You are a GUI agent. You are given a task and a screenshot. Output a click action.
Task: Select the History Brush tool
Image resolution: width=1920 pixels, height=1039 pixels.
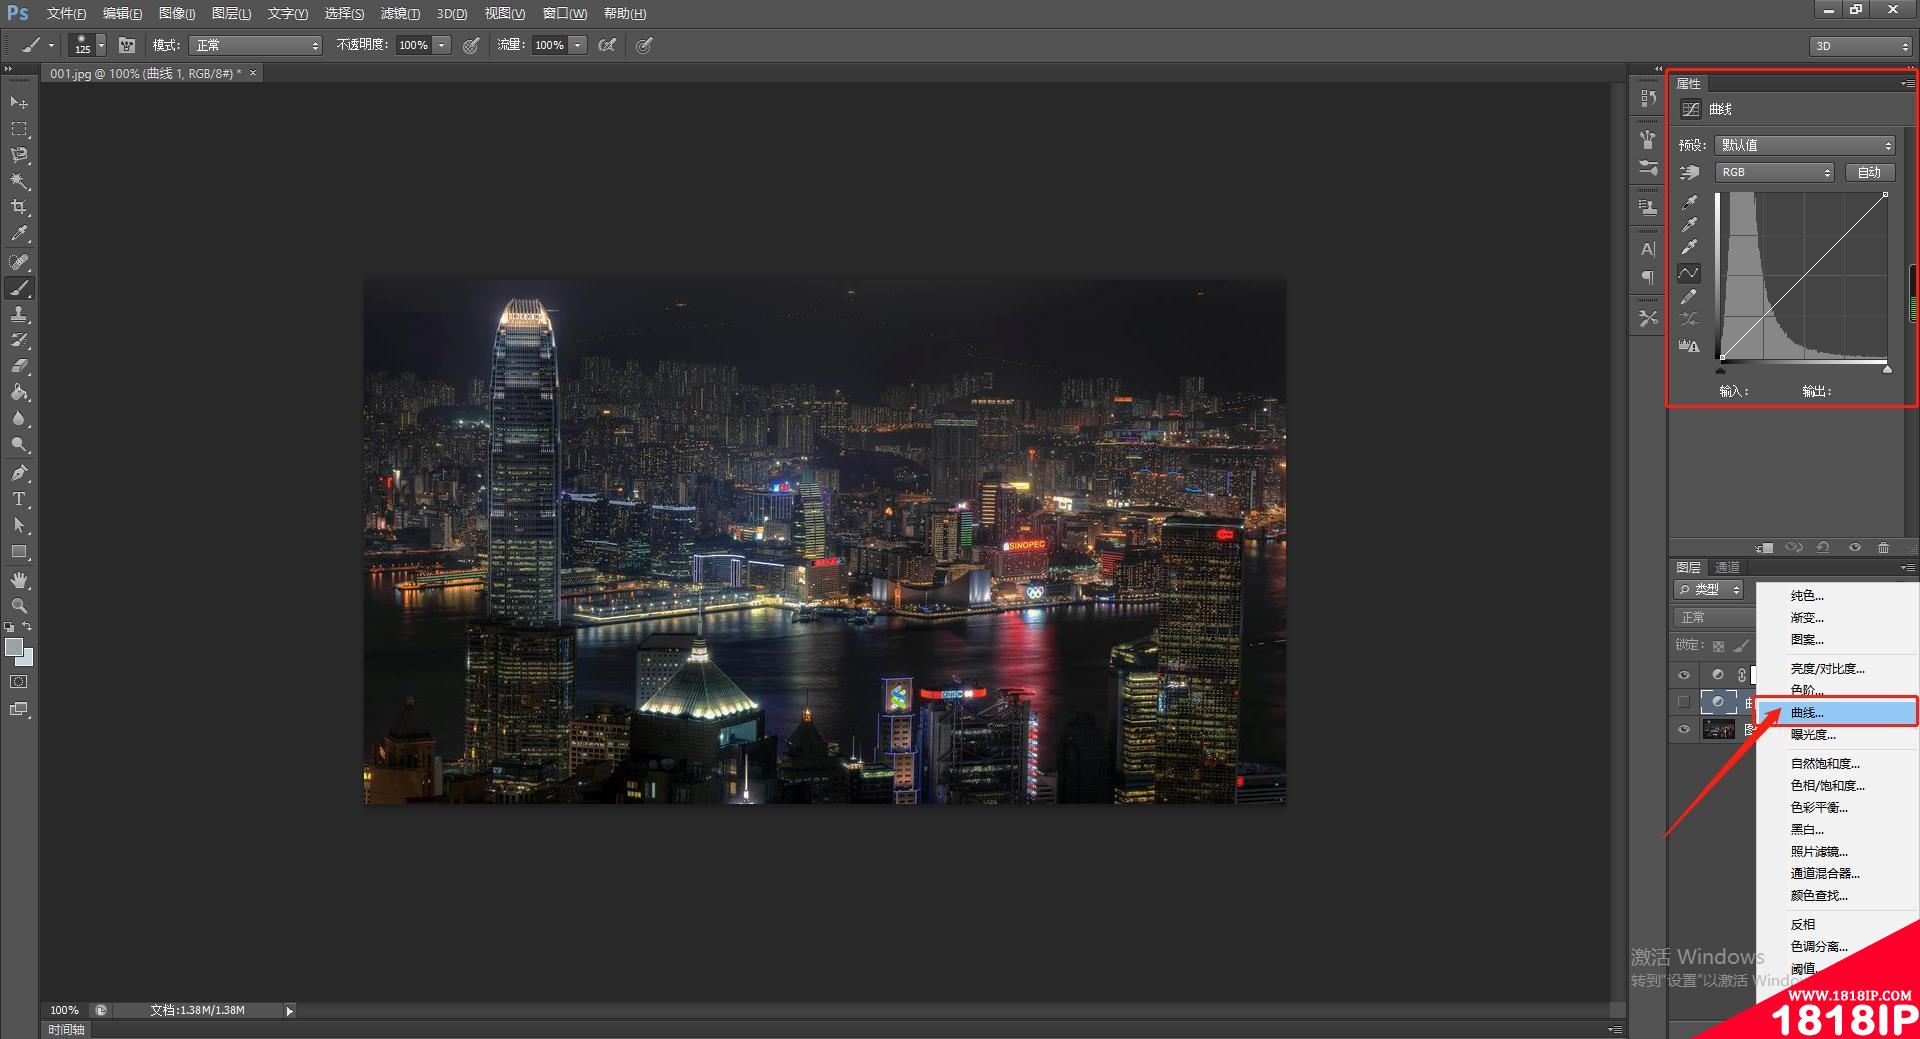coord(19,340)
